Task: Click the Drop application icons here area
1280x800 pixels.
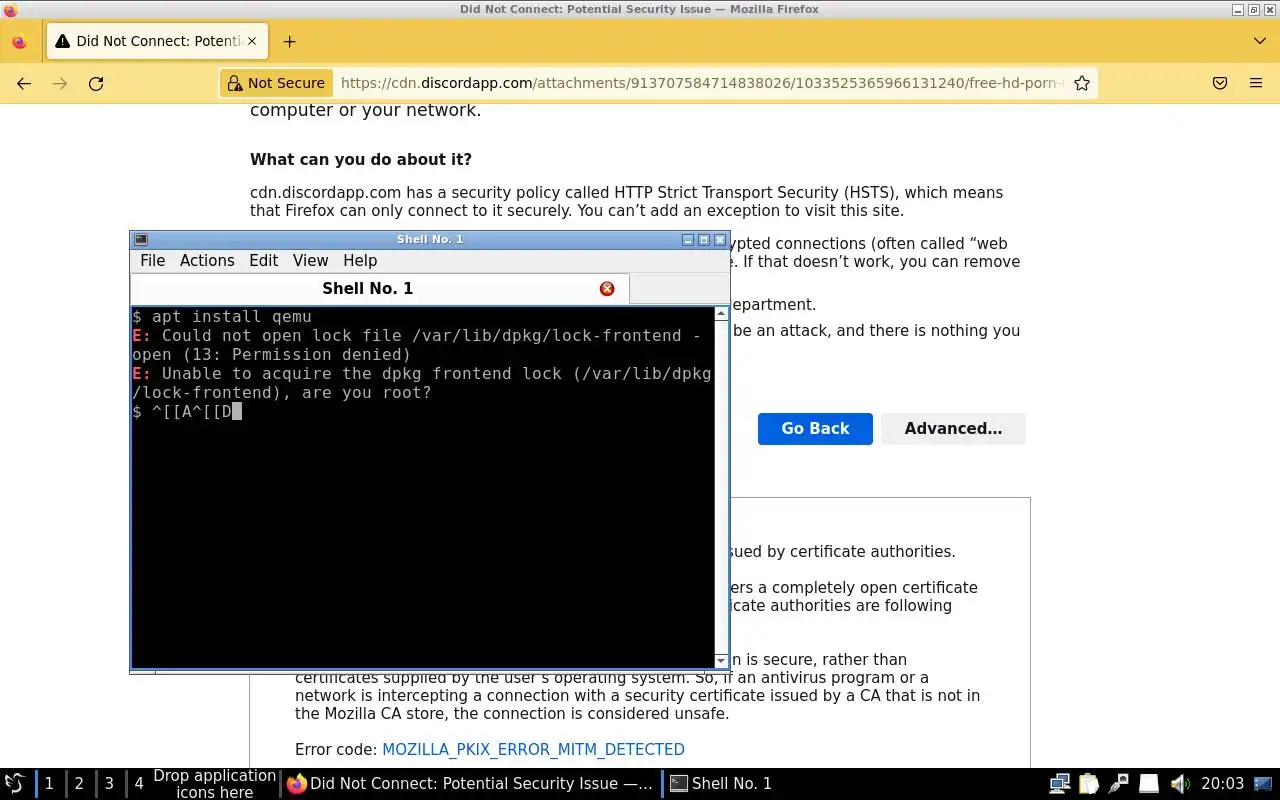Action: tap(215, 783)
